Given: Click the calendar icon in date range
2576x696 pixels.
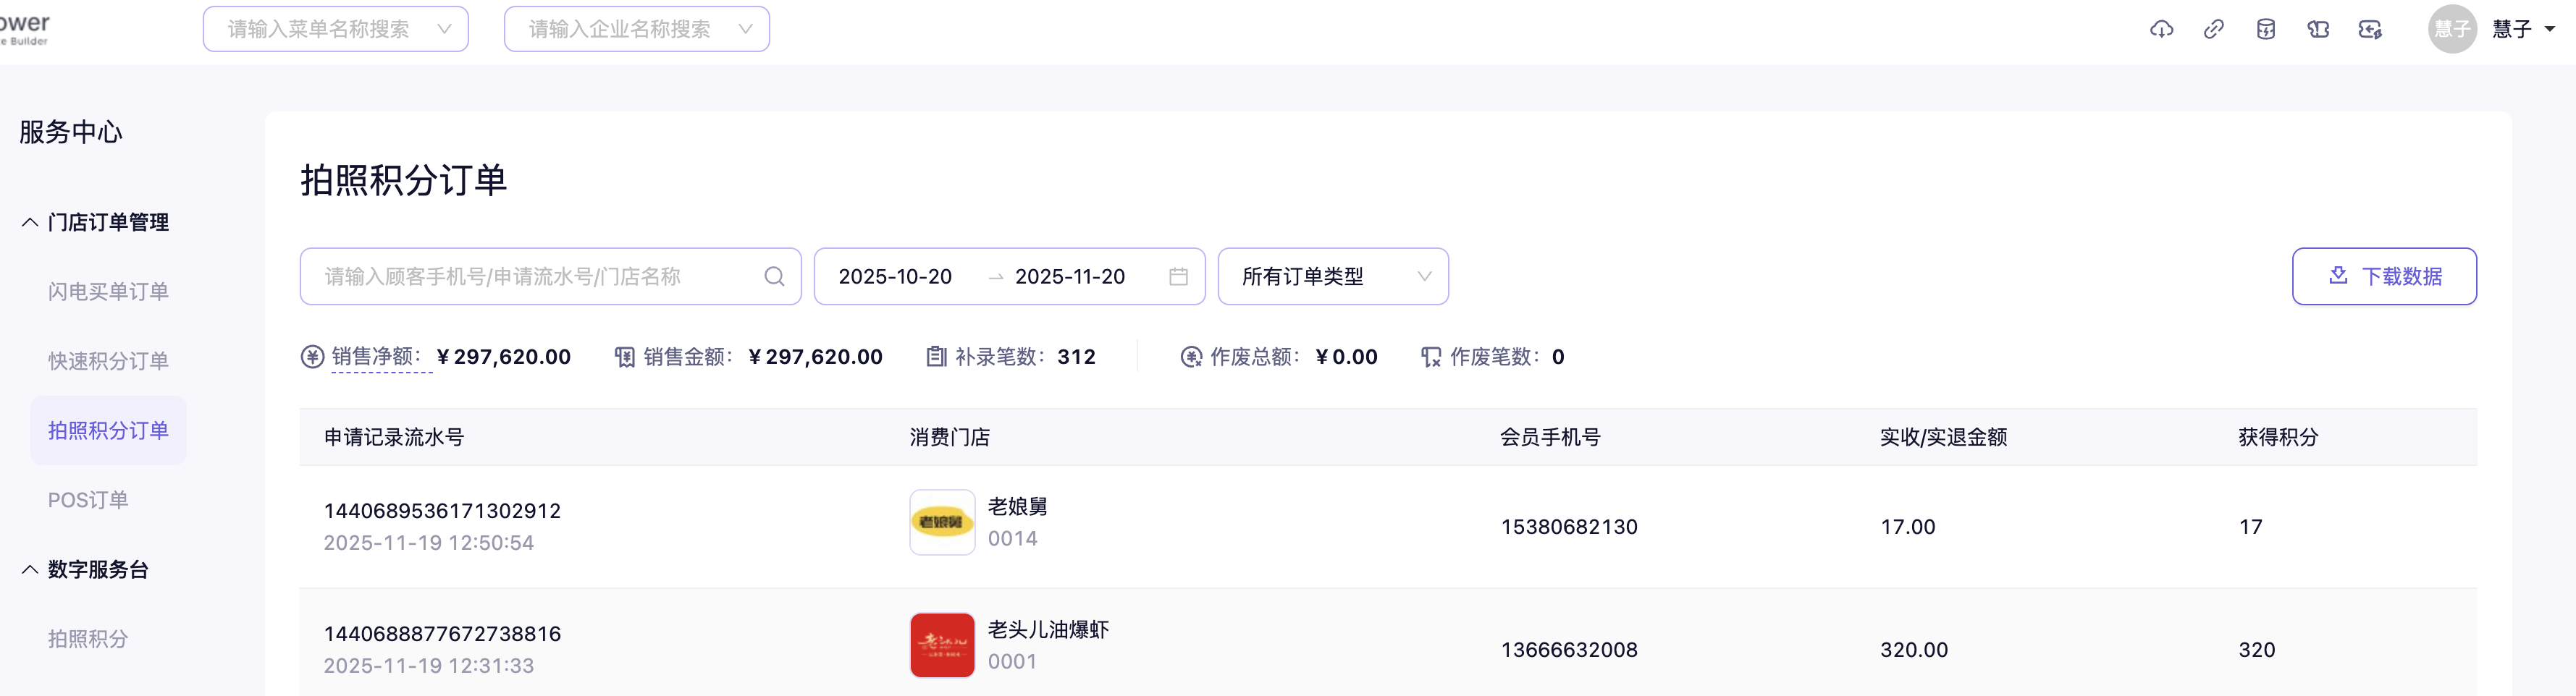Looking at the screenshot, I should (x=1178, y=277).
